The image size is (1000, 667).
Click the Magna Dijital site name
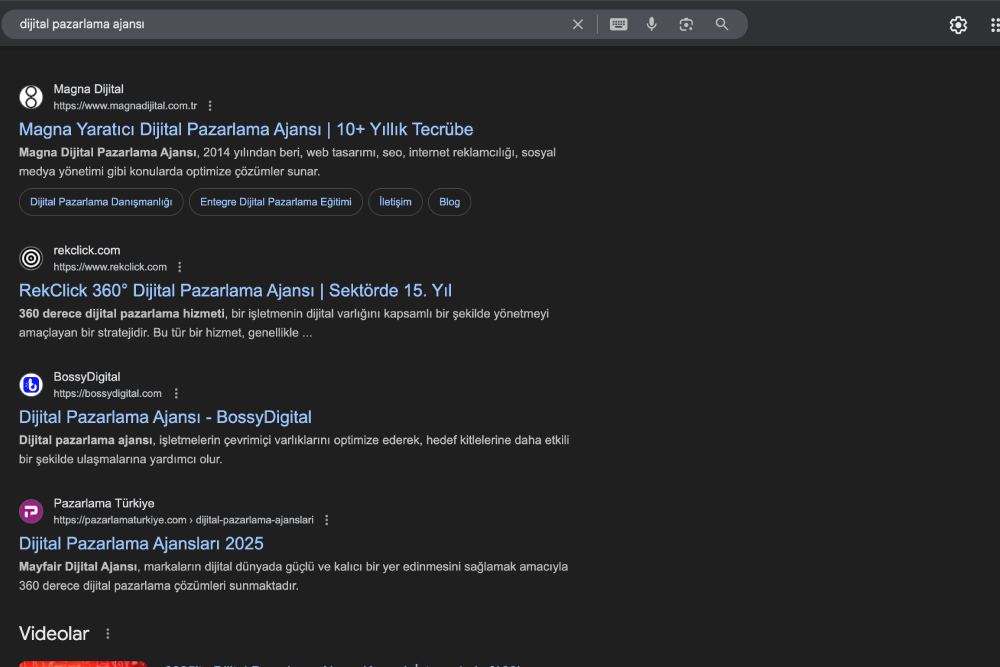88,89
